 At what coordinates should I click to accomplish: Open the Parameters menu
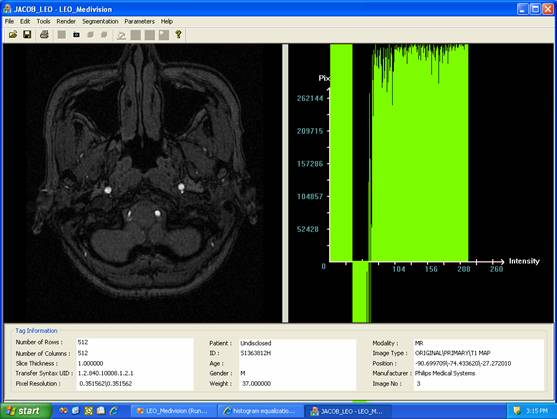(140, 21)
